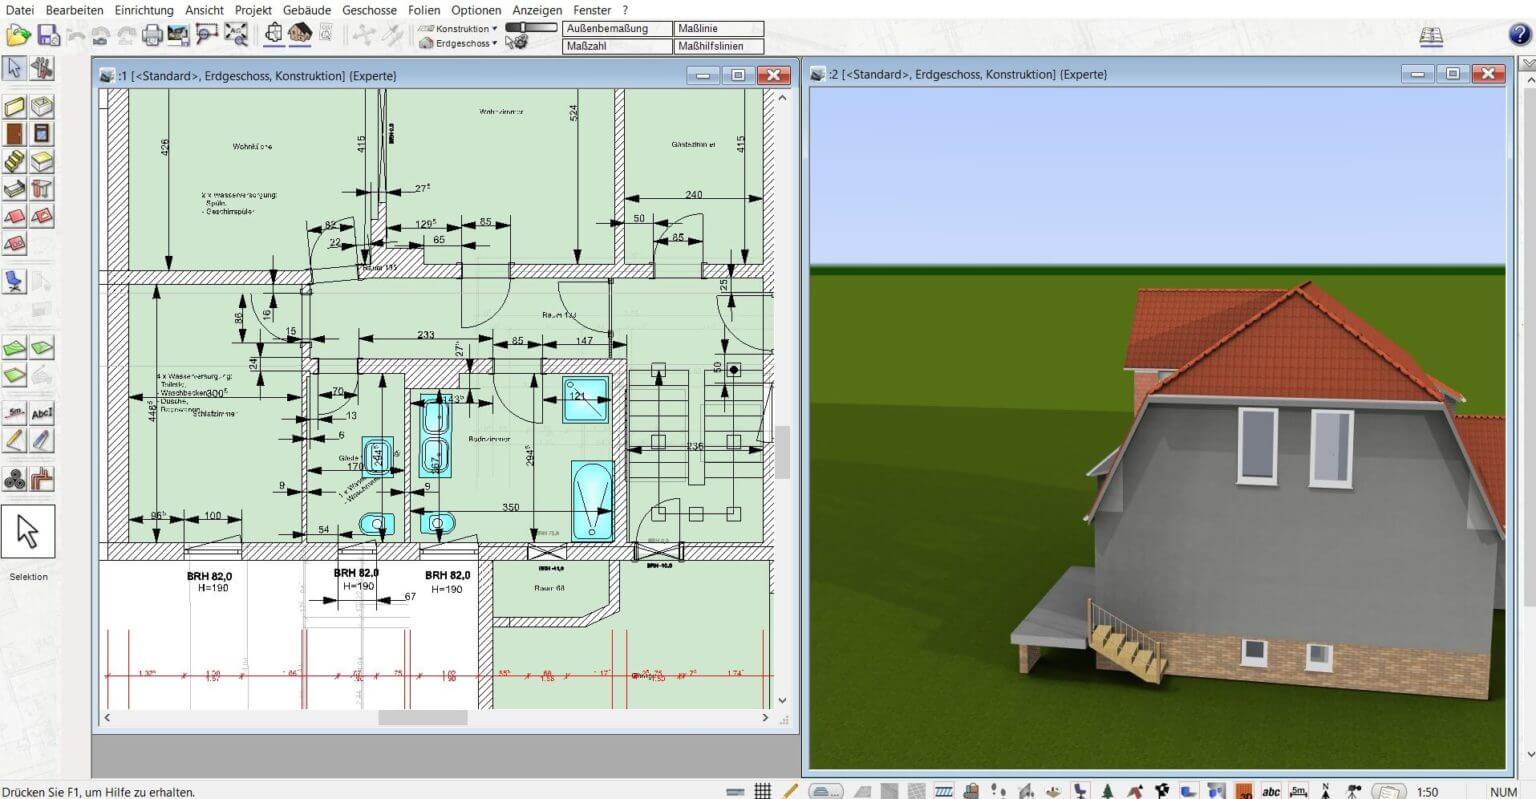The height and width of the screenshot is (799, 1536).
Task: Toggle Maßhilfslinien display
Action: 718,46
